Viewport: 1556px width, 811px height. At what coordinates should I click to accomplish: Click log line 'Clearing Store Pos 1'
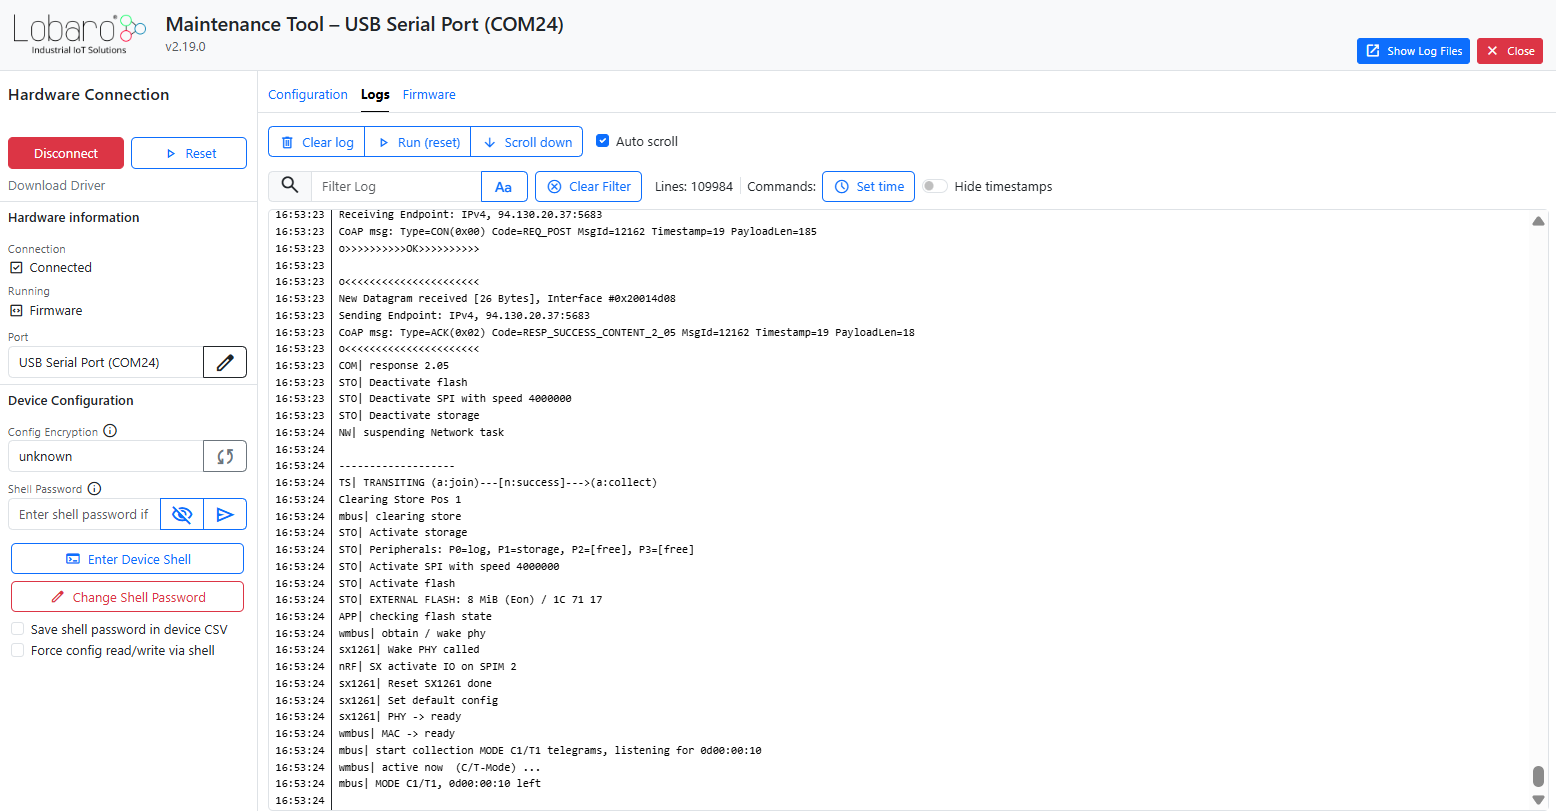click(x=400, y=499)
